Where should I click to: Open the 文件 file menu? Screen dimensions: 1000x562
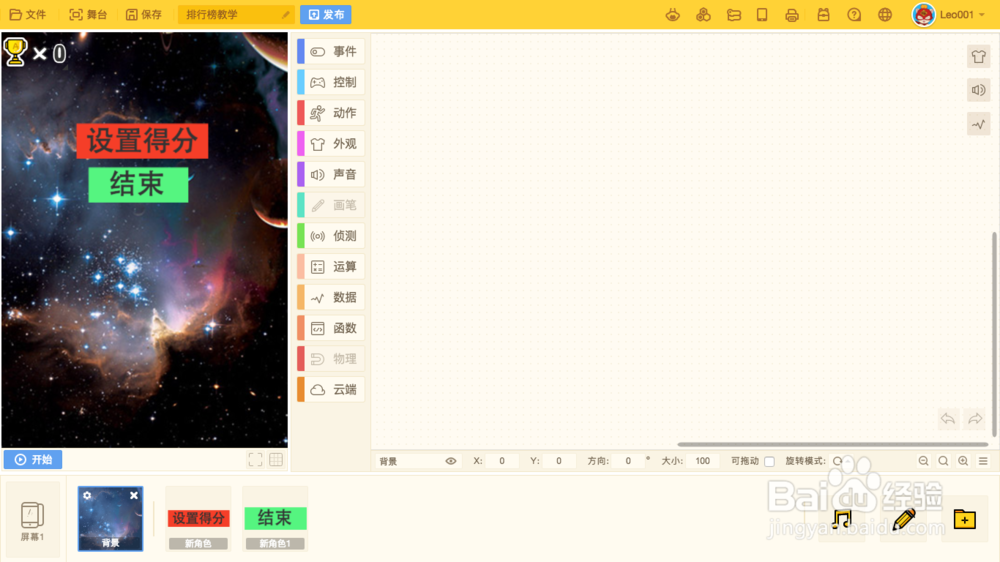point(28,14)
